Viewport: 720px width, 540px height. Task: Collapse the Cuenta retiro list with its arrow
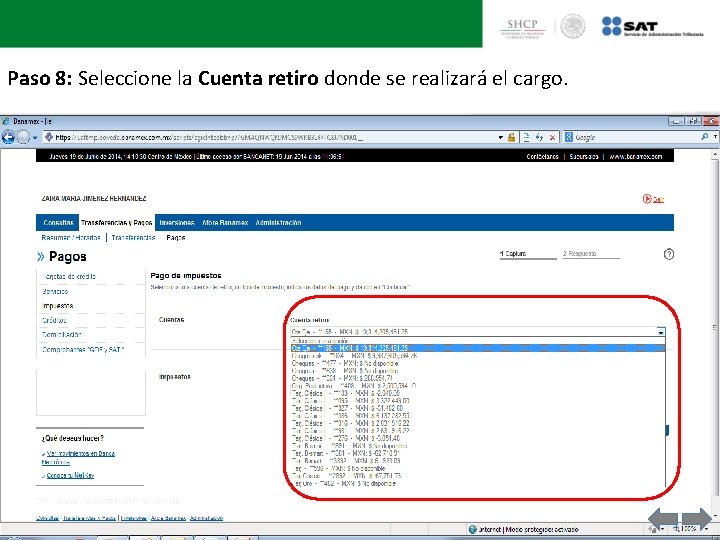point(660,332)
